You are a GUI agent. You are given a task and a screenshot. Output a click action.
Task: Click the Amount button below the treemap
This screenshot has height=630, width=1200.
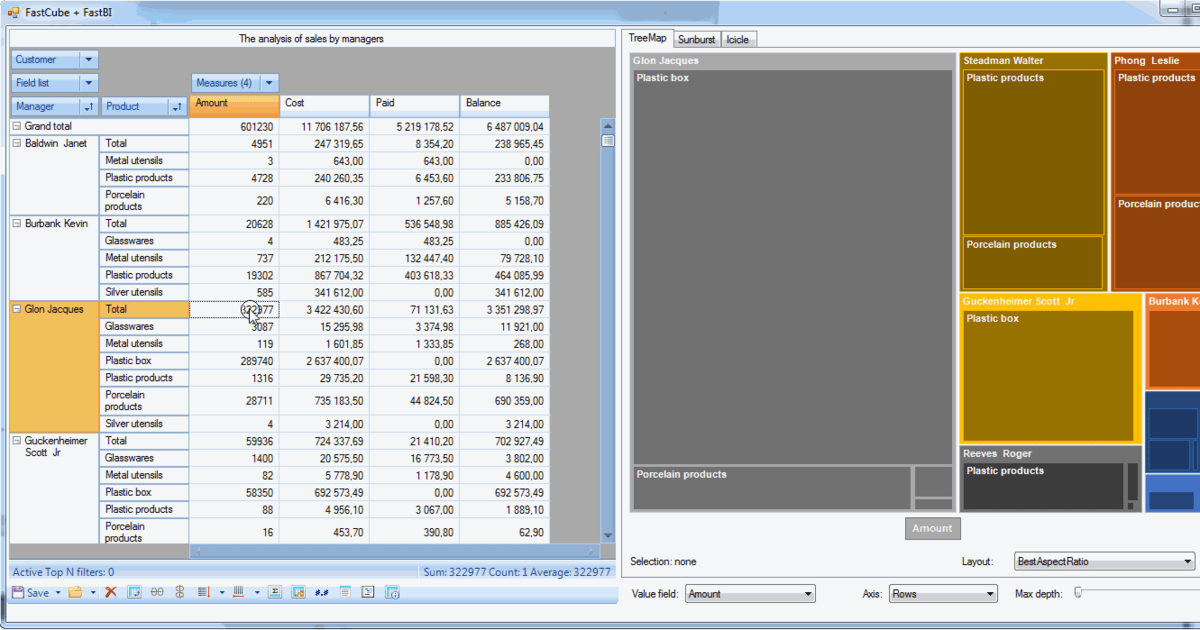pyautogui.click(x=932, y=528)
